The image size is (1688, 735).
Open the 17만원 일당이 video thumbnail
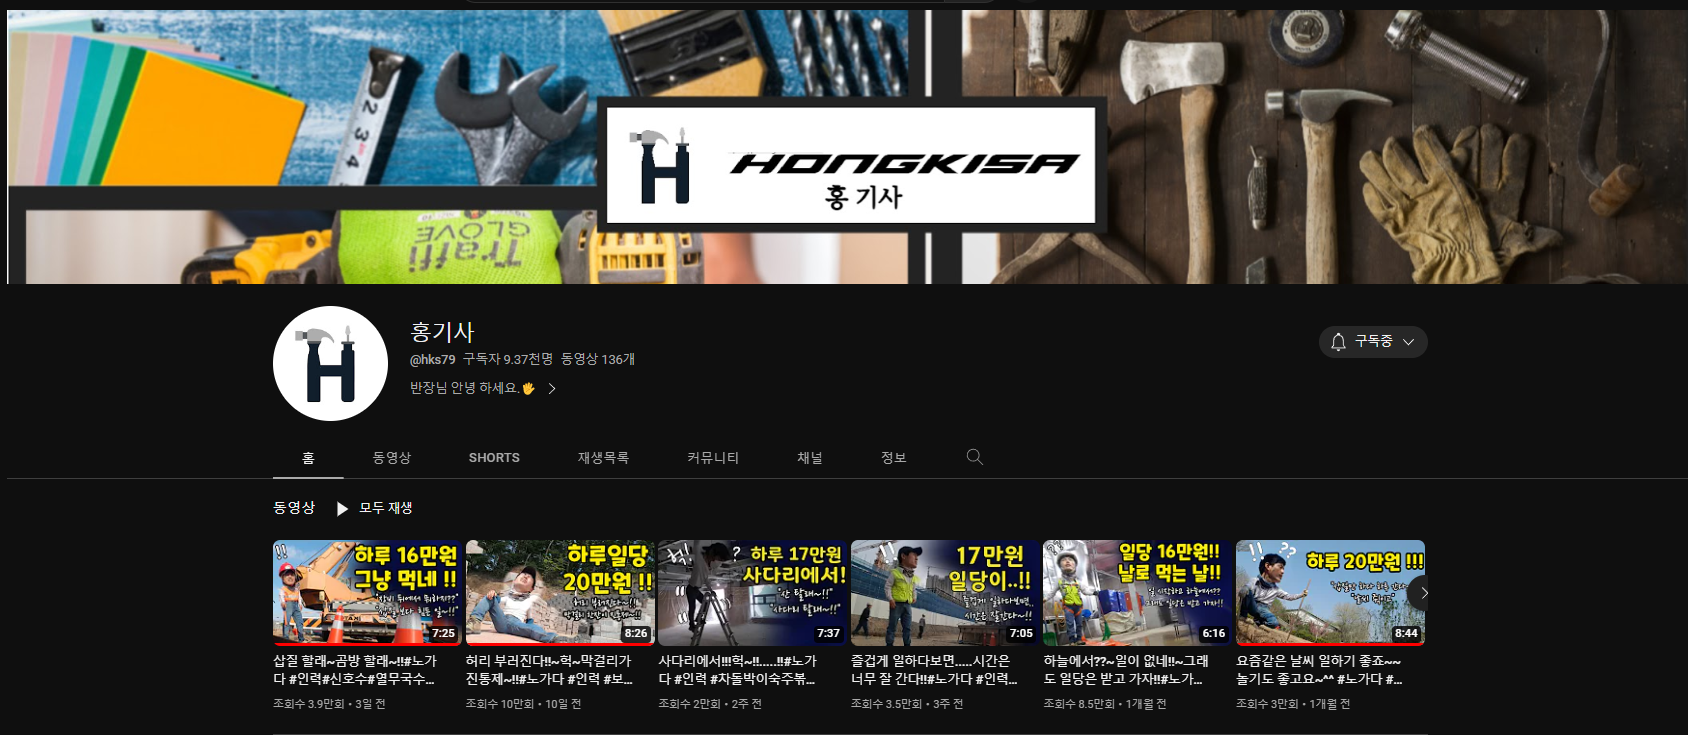tap(945, 593)
